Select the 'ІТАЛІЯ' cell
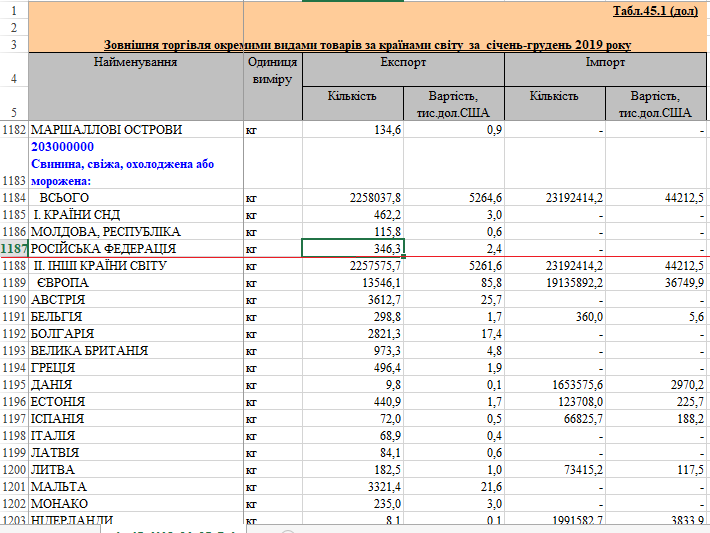Viewport: 710px width, 533px height. click(136, 436)
